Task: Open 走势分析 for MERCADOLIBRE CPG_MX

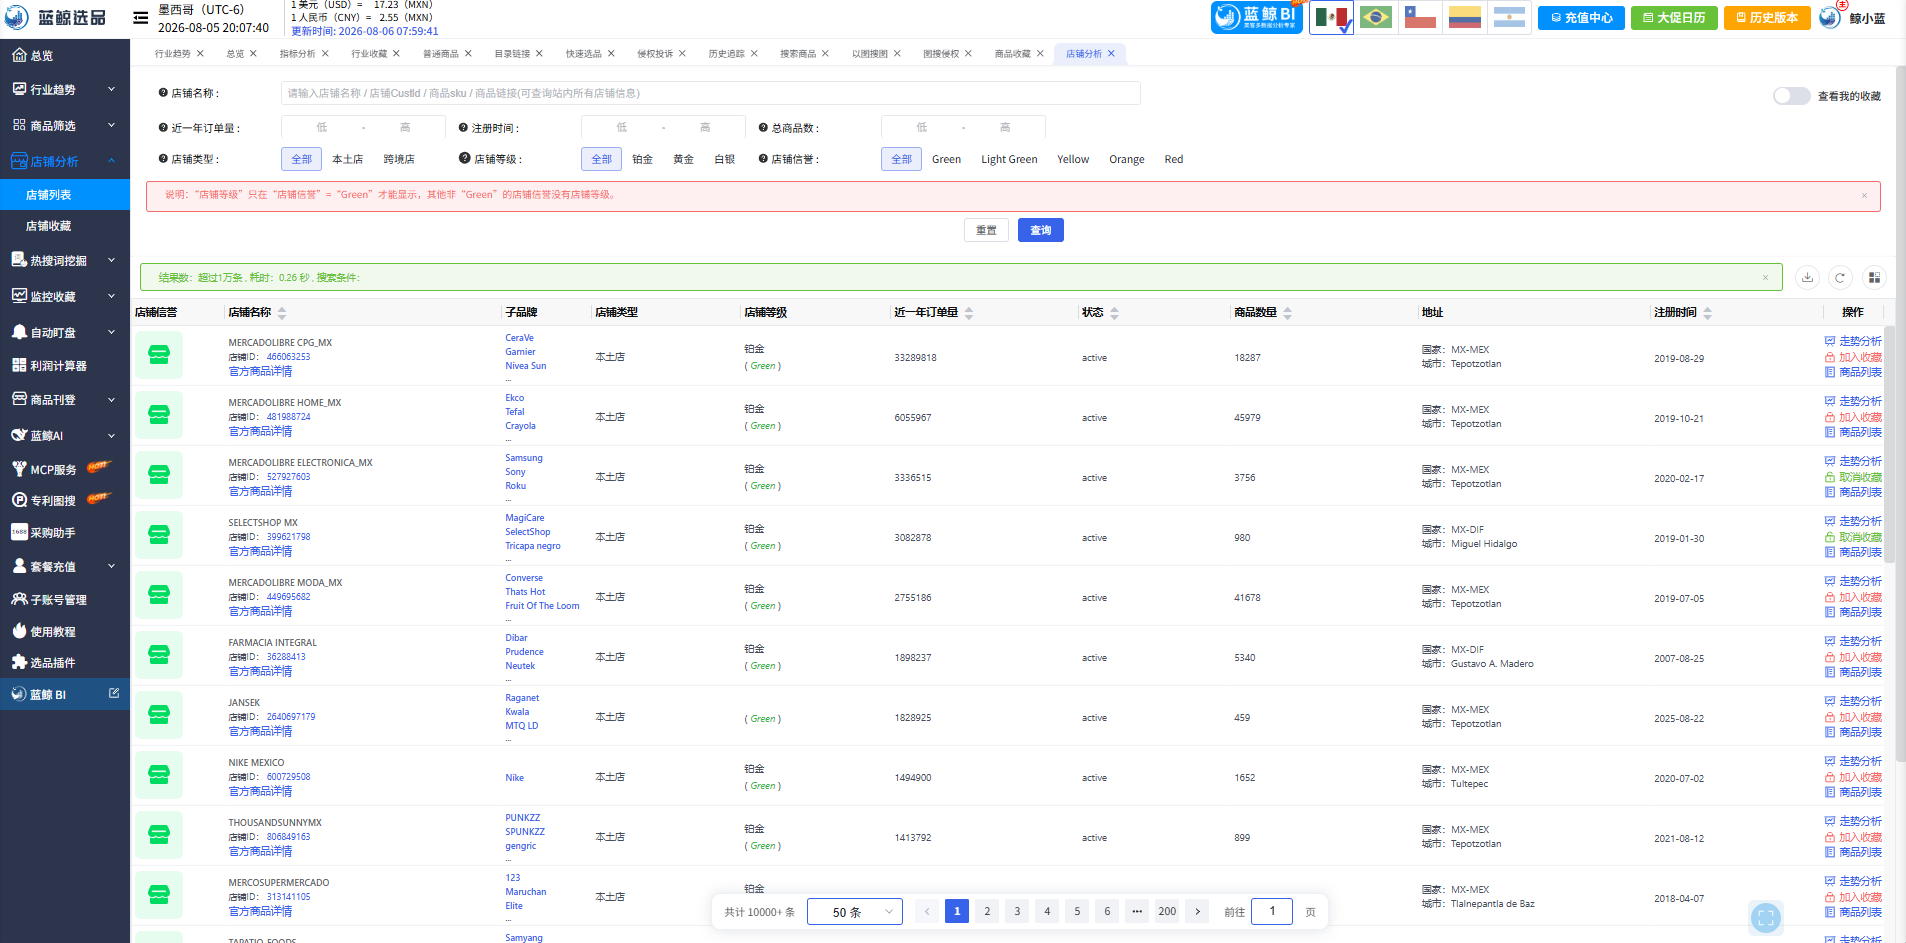Action: click(x=1860, y=341)
